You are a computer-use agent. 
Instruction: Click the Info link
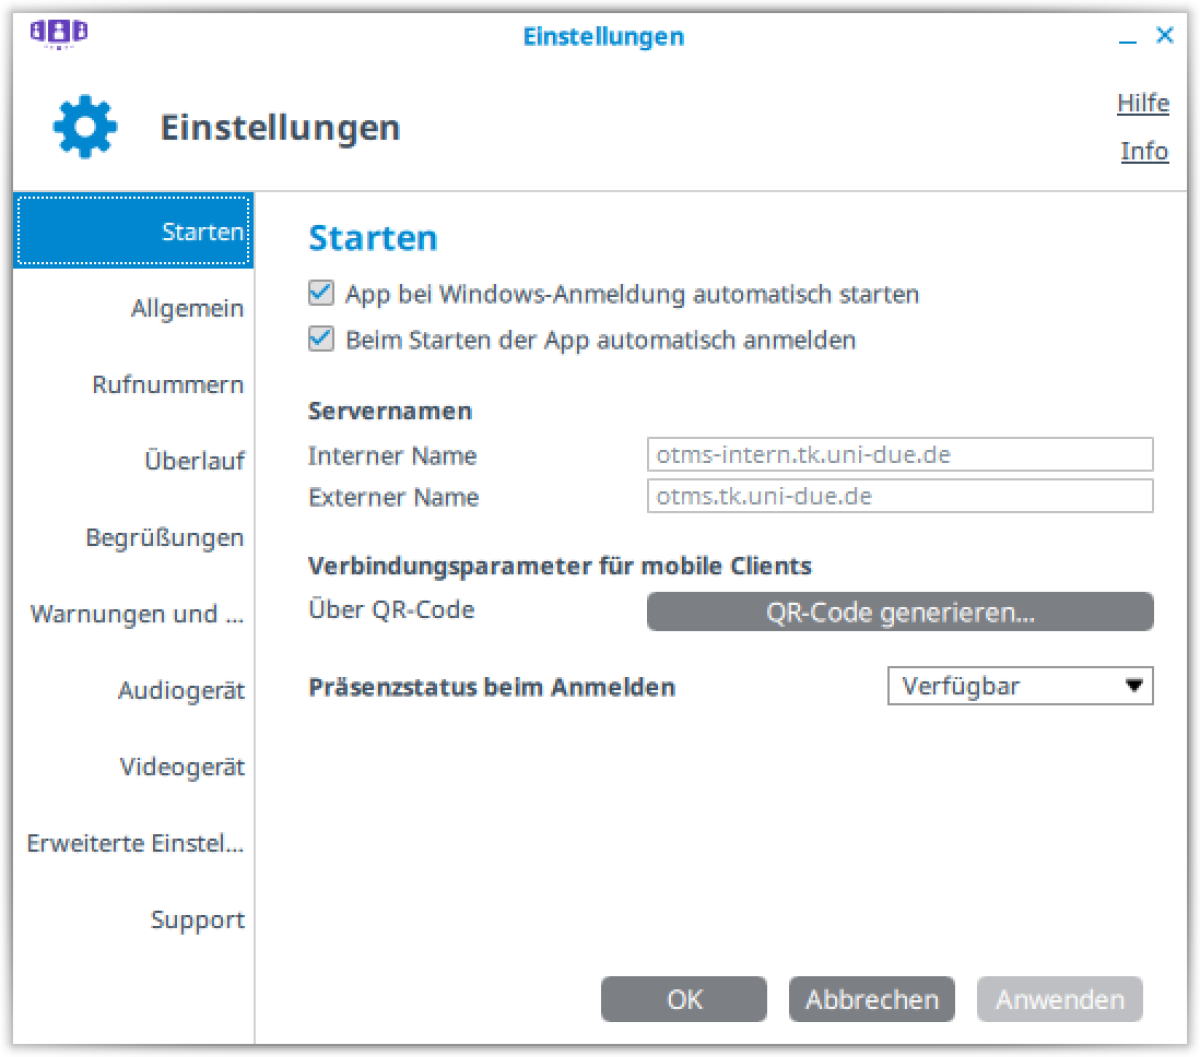(1144, 151)
